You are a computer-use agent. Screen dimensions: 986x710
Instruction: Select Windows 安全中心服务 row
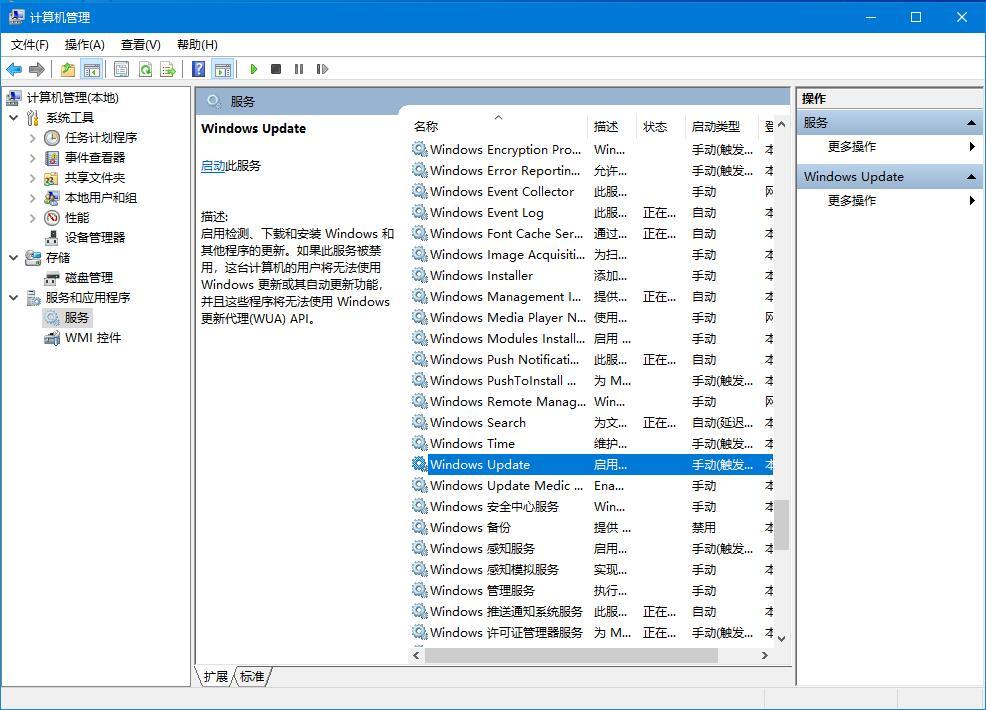(x=592, y=506)
